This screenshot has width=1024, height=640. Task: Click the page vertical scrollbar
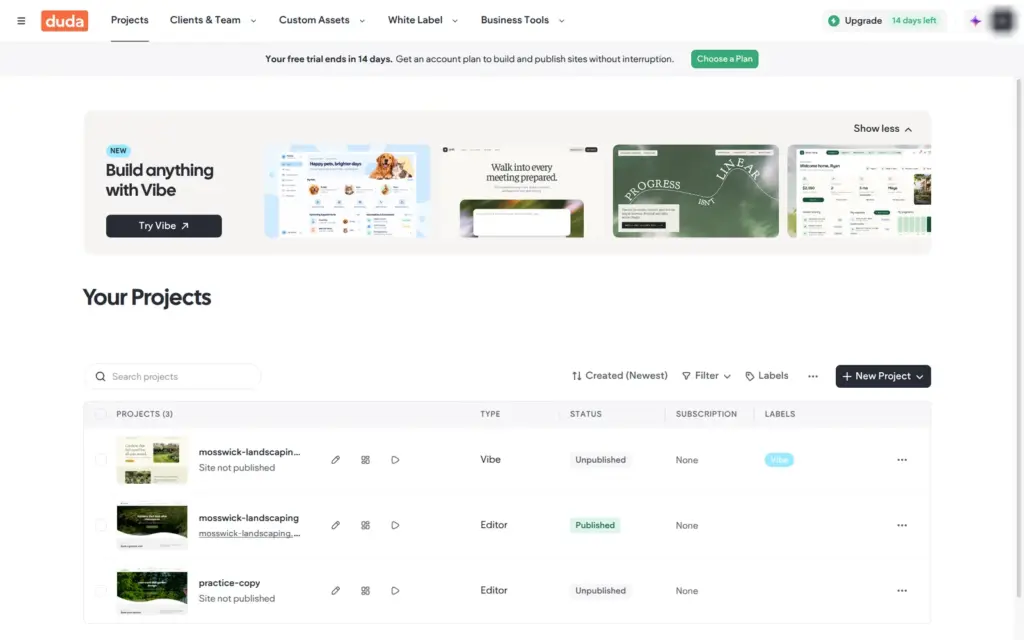coord(1018,336)
